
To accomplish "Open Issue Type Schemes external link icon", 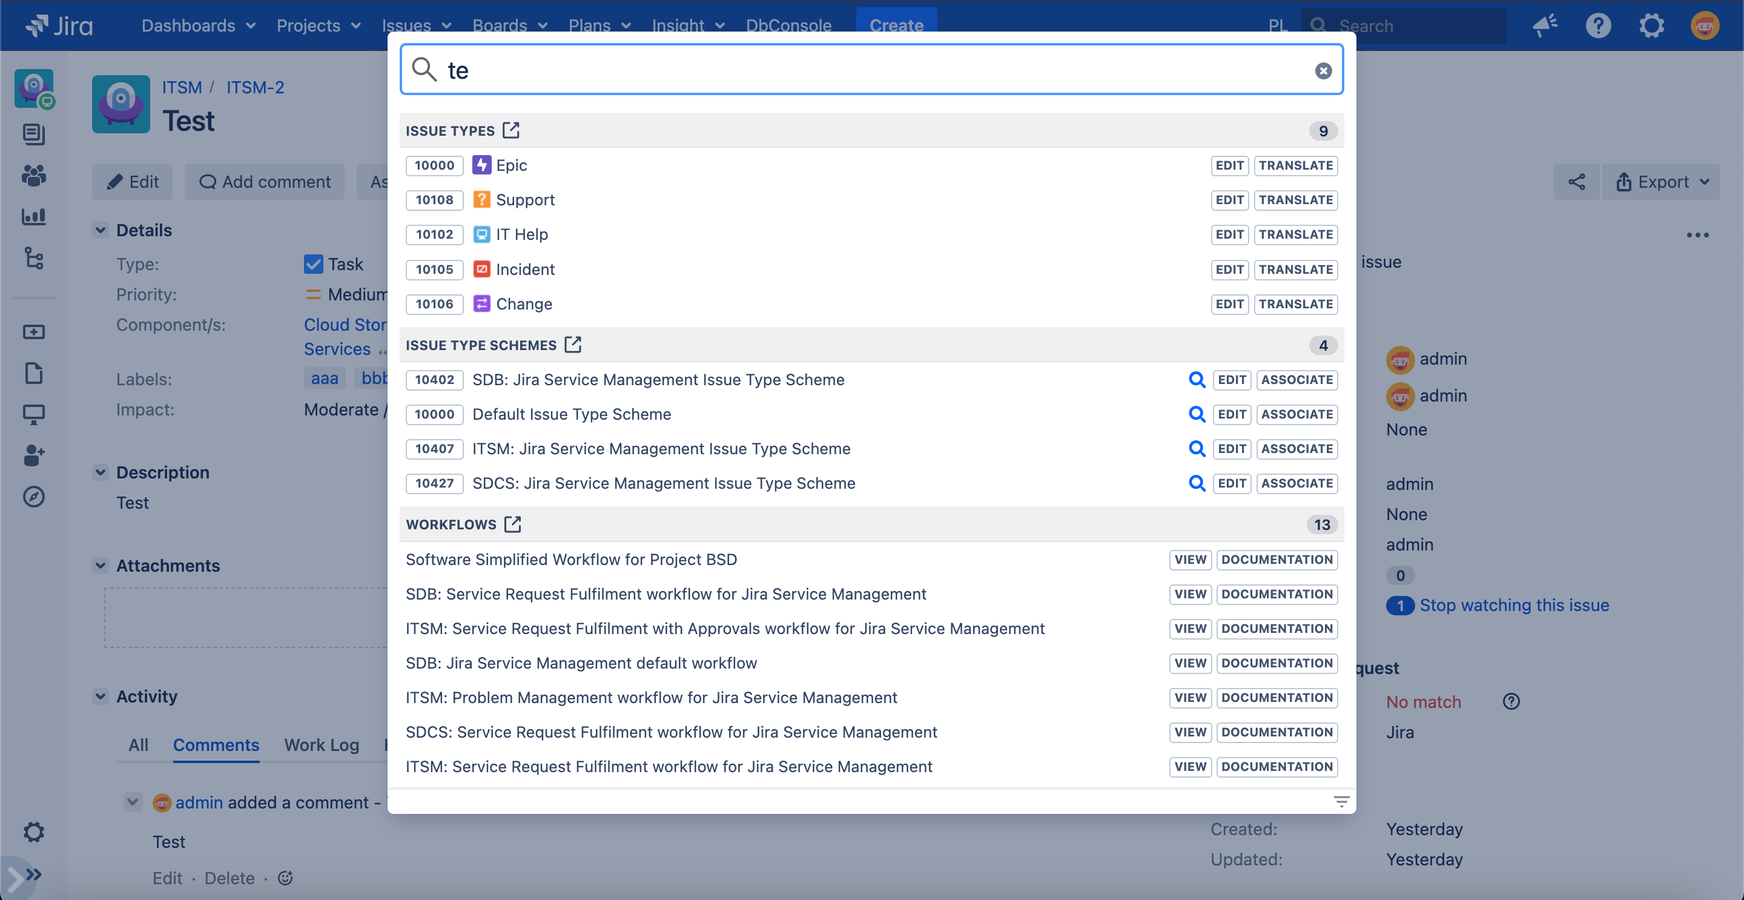I will tap(573, 345).
